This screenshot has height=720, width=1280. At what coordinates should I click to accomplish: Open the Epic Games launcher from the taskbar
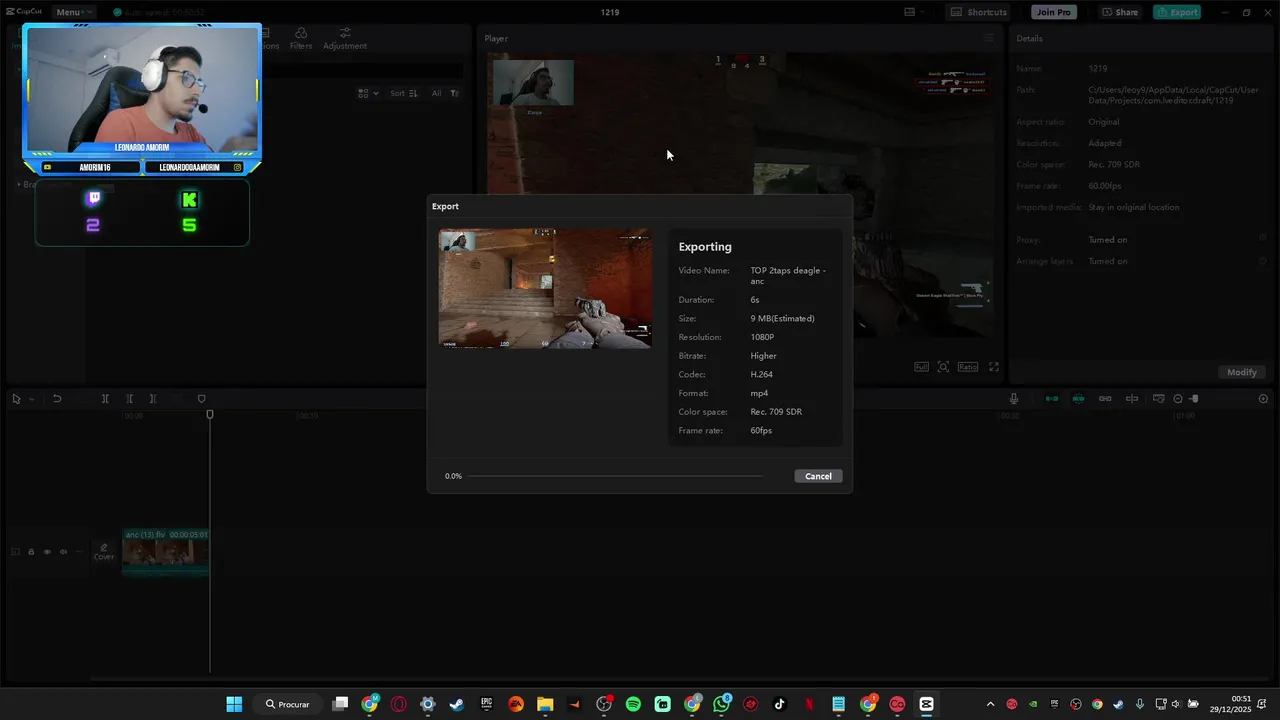[486, 704]
